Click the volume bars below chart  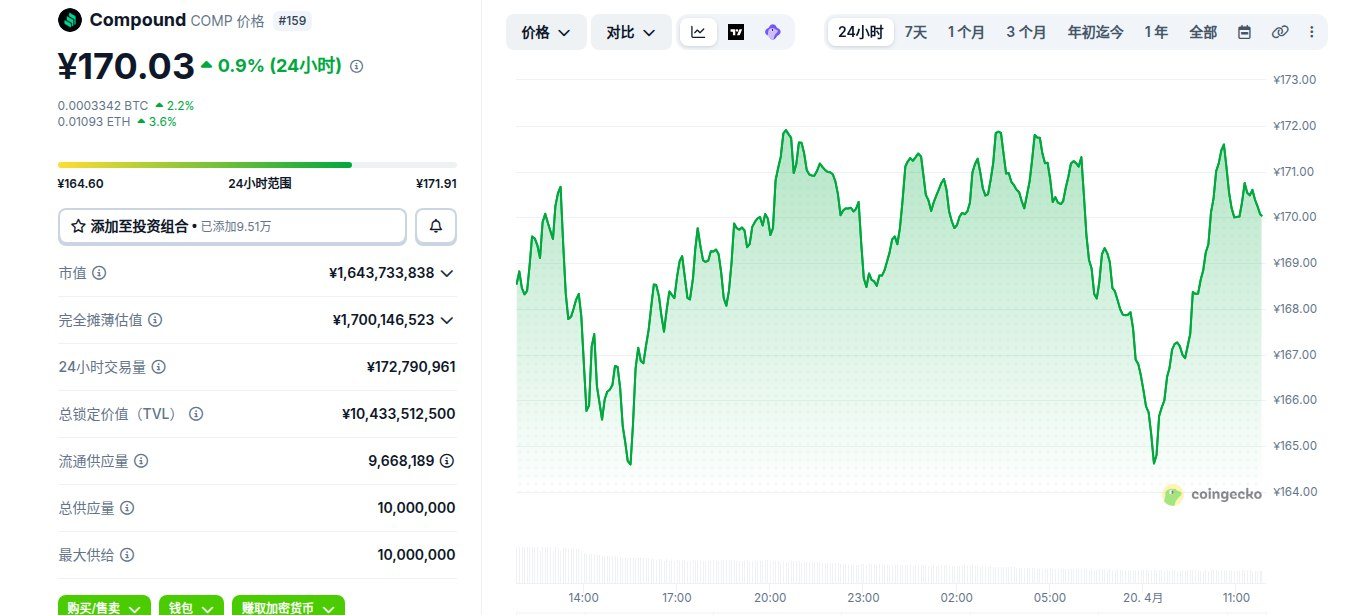[x=888, y=564]
